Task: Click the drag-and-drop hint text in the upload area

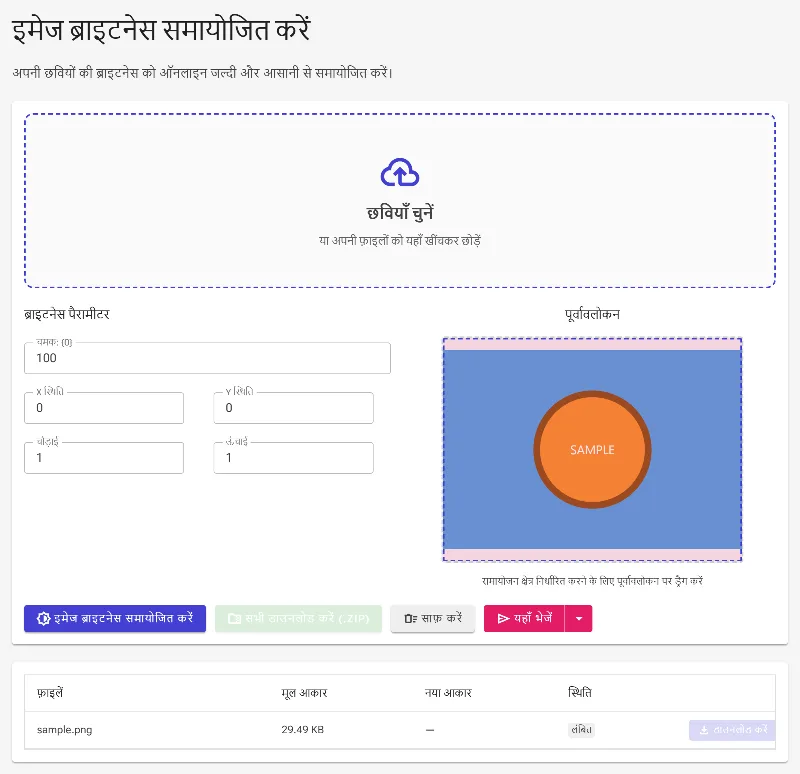Action: pyautogui.click(x=400, y=240)
